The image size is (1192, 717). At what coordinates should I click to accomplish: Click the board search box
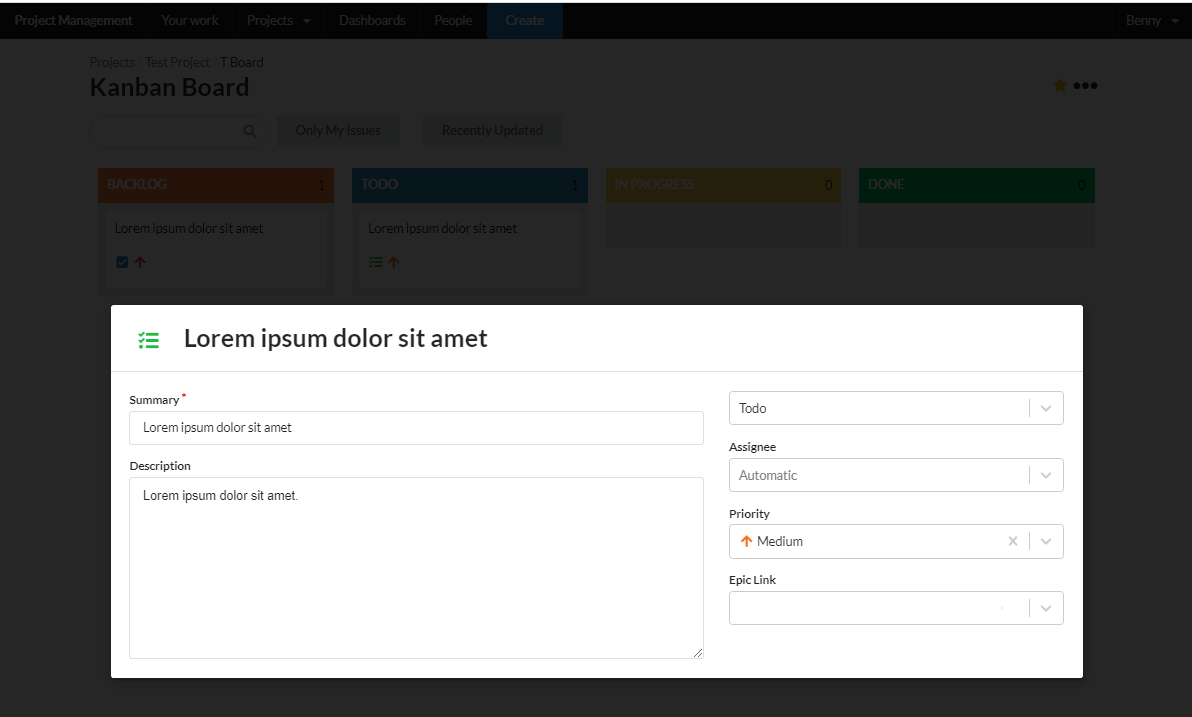178,131
